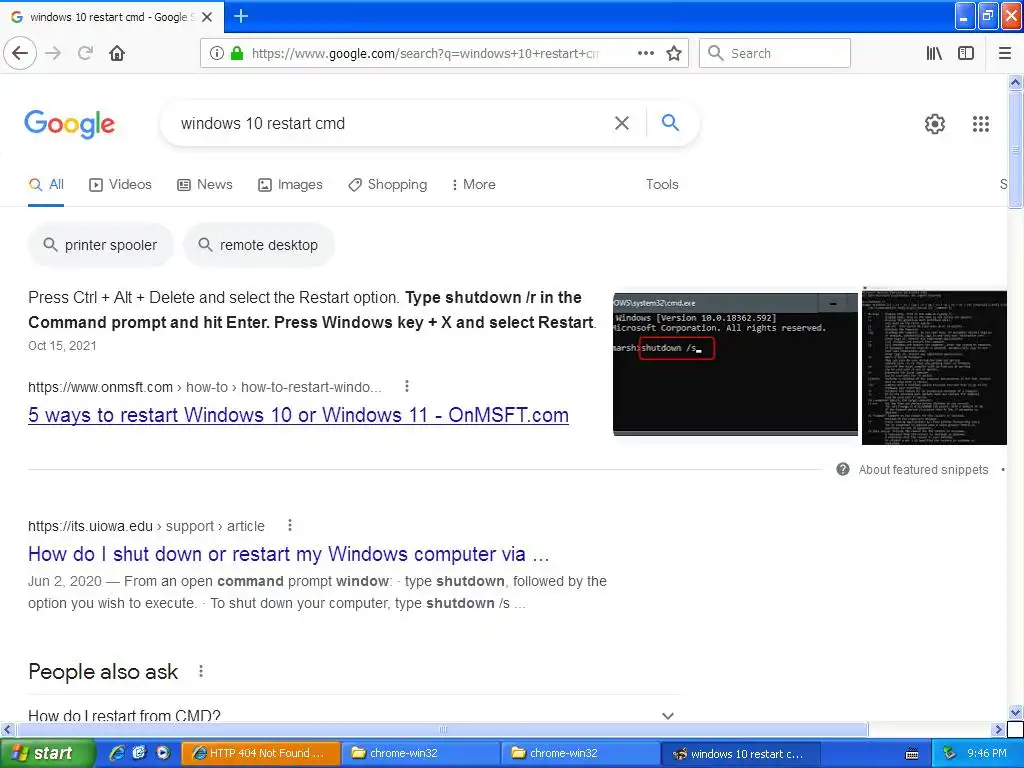Click the cmd.exe shutdown screenshot thumbnail

pyautogui.click(x=735, y=364)
